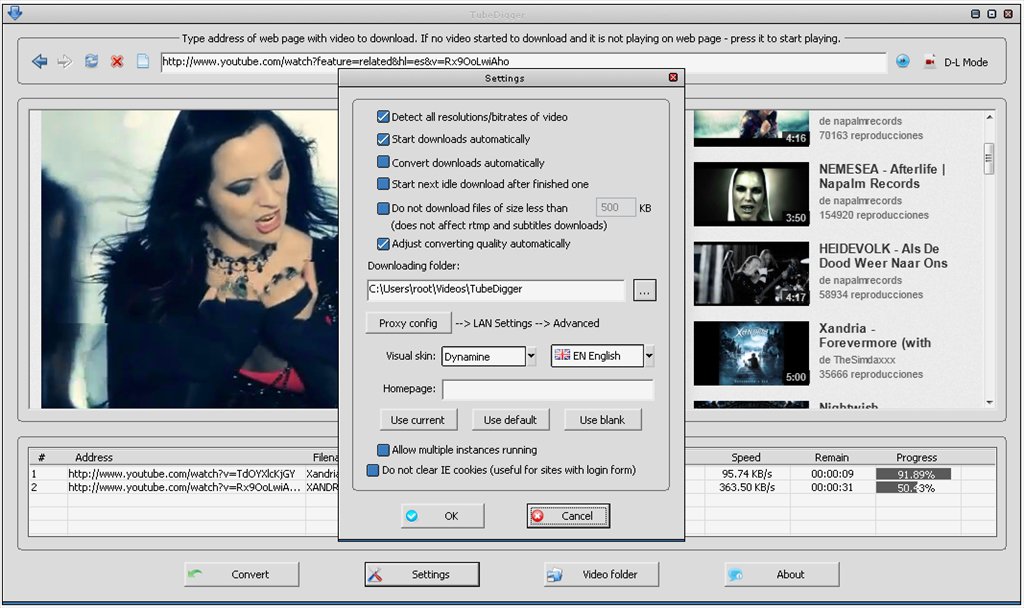Open the Visual skin Dynamine dropdown arrow

click(x=531, y=356)
